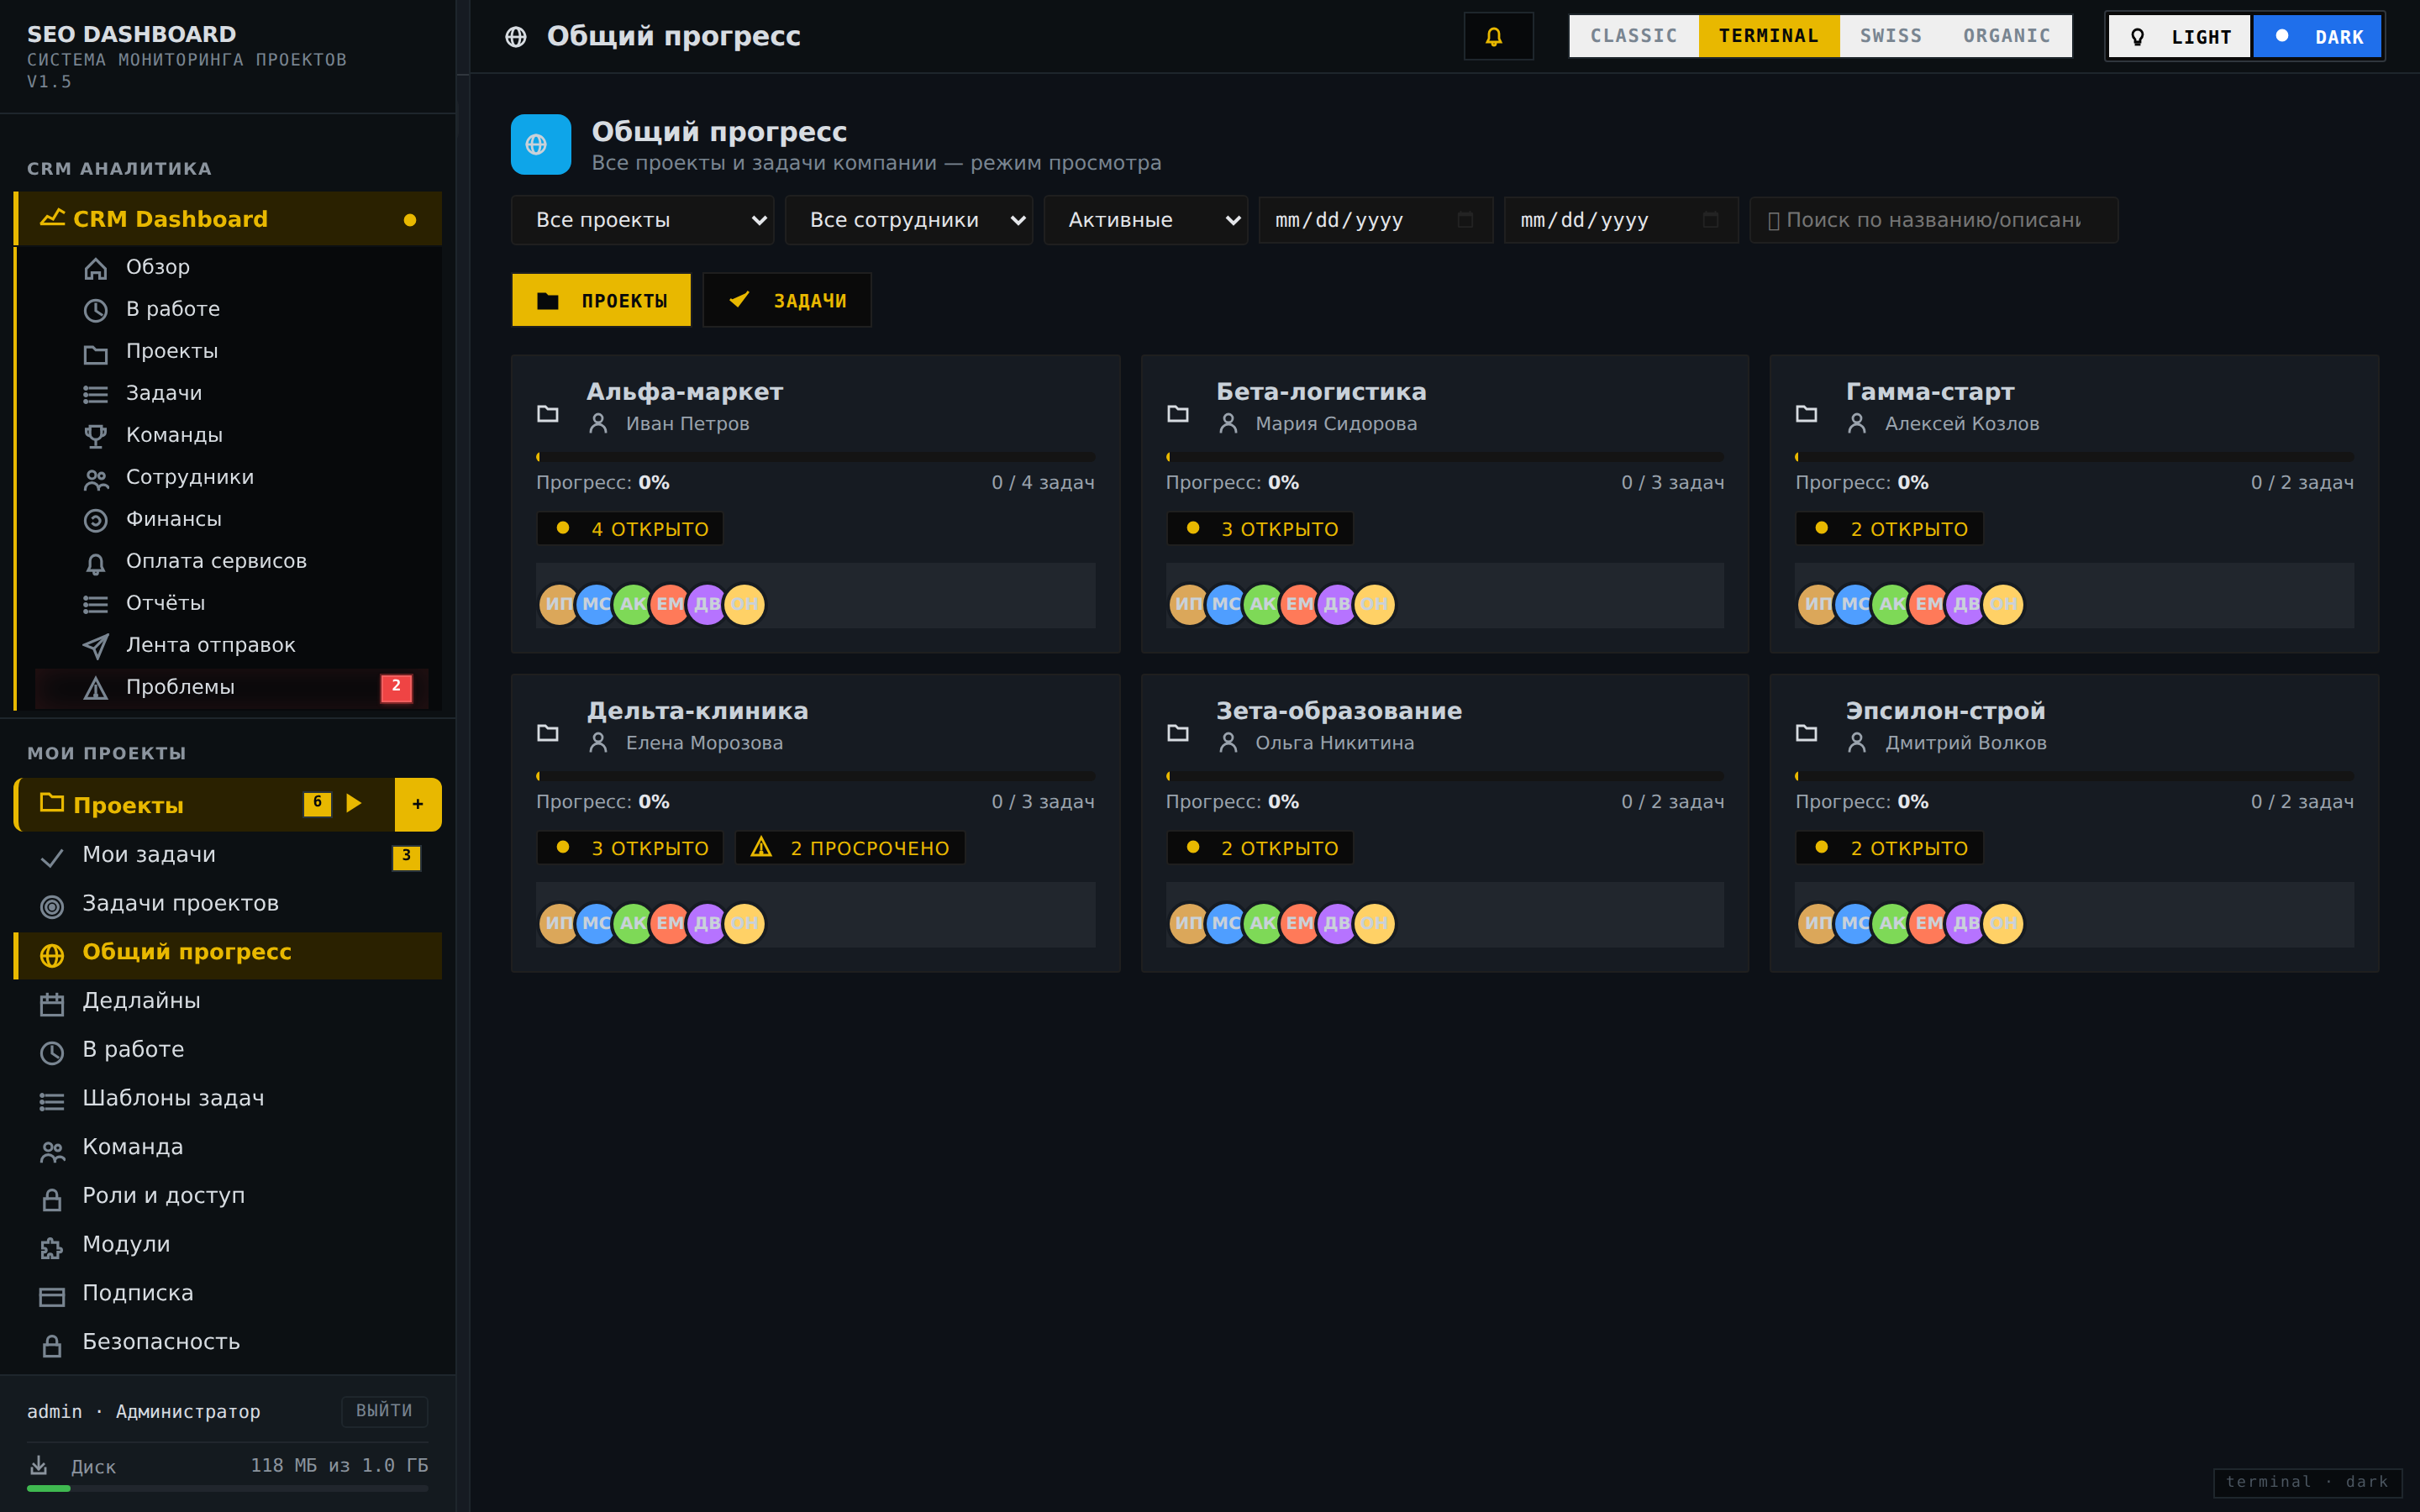2420x1512 pixels.
Task: Open the Дельта-клиника project title
Action: [x=697, y=711]
